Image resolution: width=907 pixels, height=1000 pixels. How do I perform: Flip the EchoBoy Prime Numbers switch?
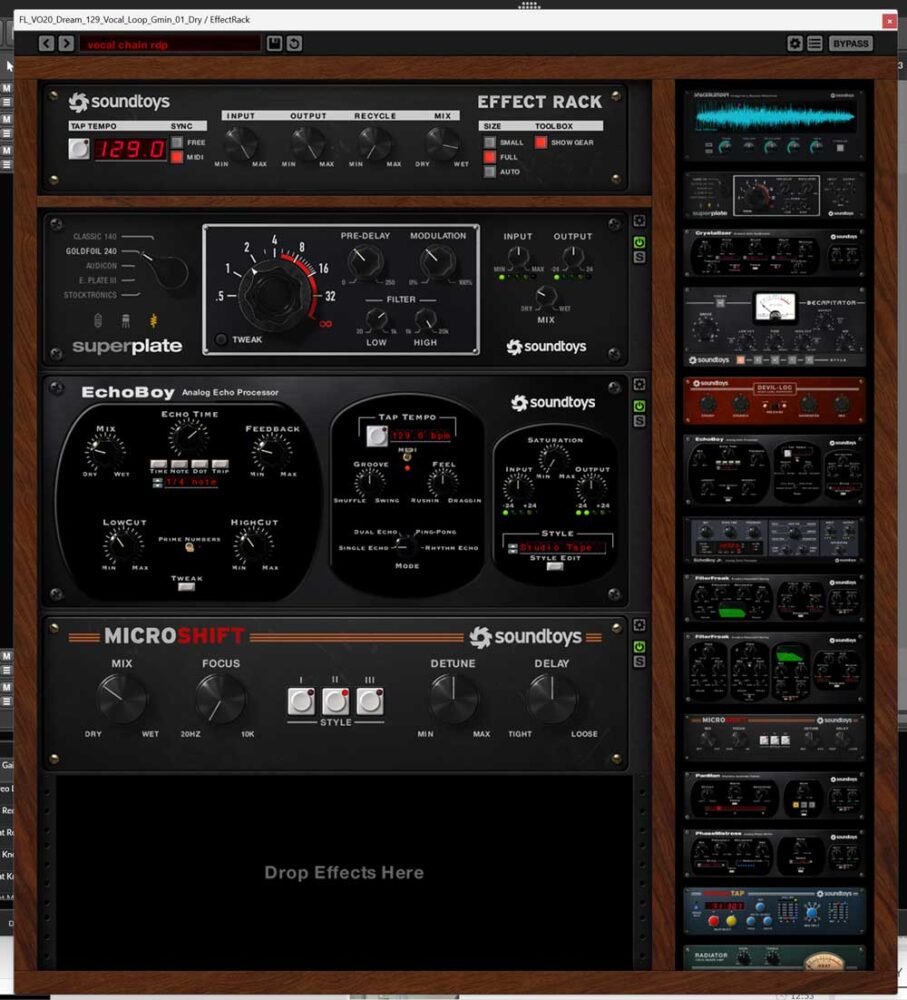(189, 547)
